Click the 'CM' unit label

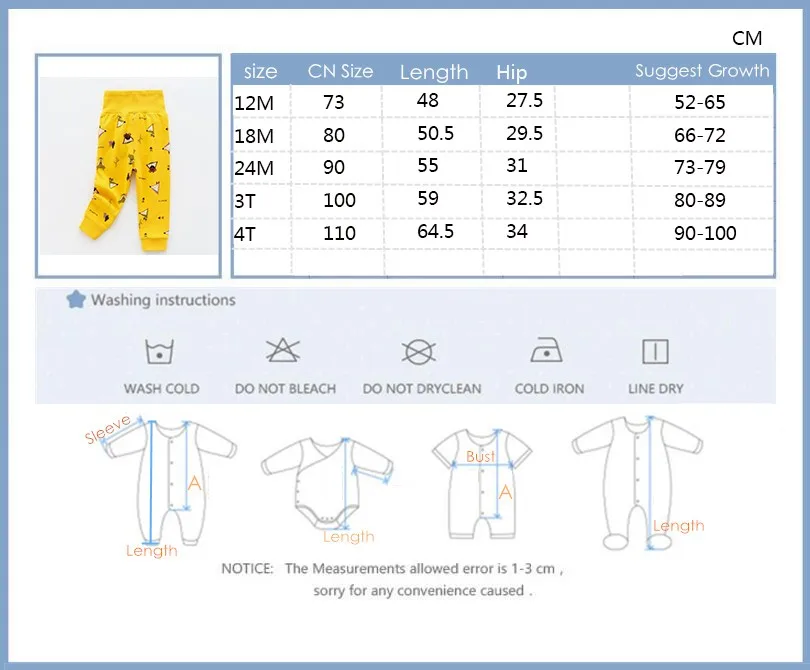pos(747,38)
